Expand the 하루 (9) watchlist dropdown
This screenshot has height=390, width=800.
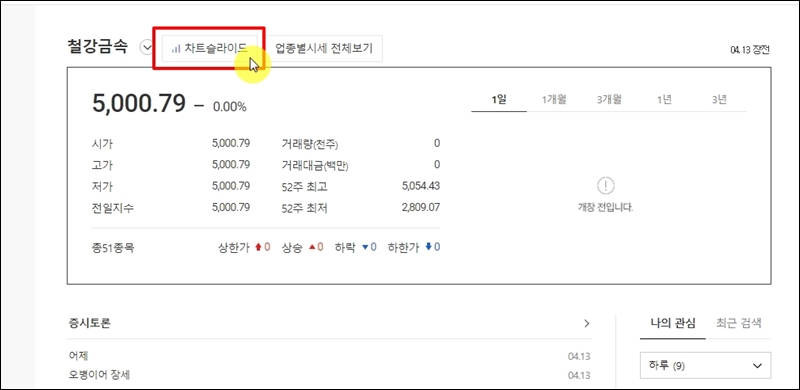click(705, 365)
